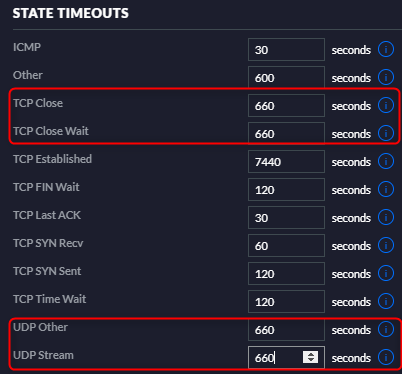This screenshot has width=402, height=374.
Task: Focus the UDP Other timeout field
Action: coord(286,329)
